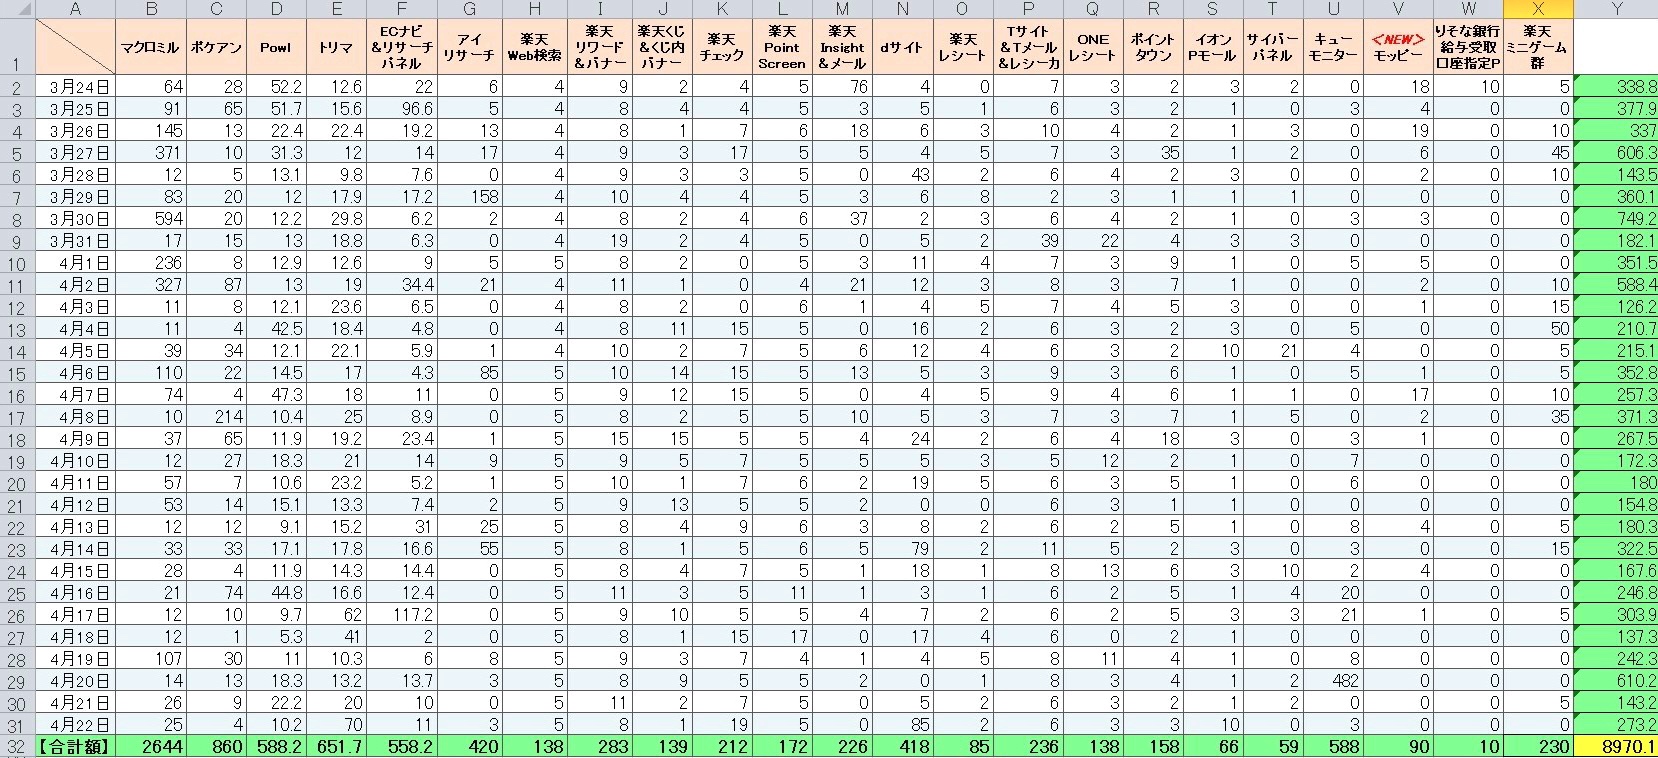Screen dimensions: 1658x758
Task: Click the 楽天Web検索 header cell
Action: pyautogui.click(x=534, y=47)
